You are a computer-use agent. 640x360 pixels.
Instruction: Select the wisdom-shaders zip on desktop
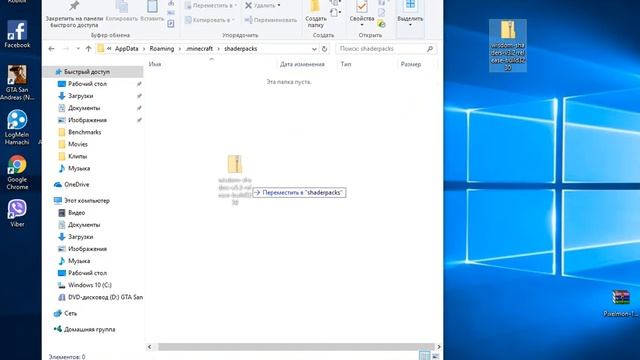[x=508, y=45]
